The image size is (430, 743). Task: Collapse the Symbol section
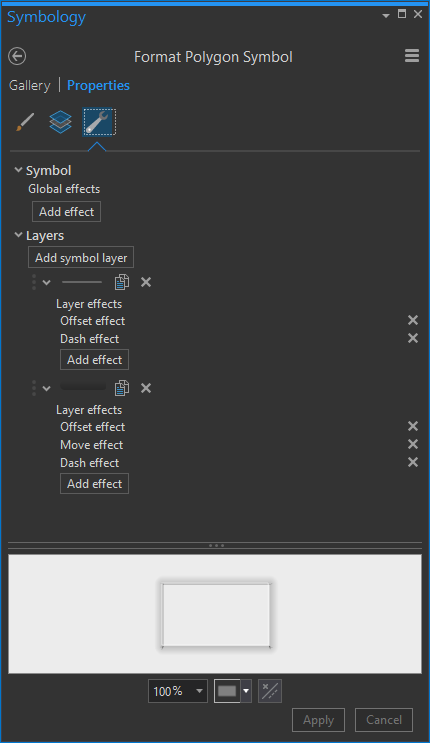click(18, 170)
